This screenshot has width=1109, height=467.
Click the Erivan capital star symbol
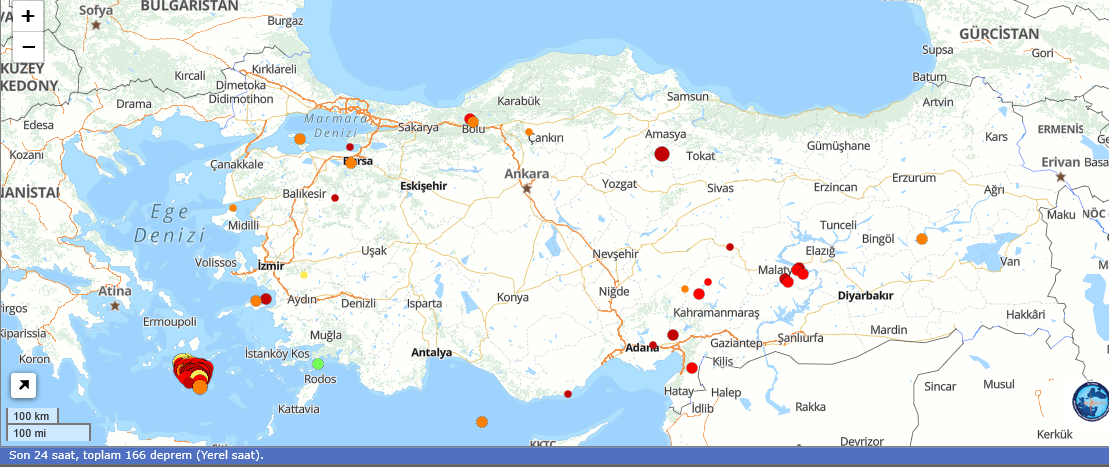click(x=1060, y=176)
